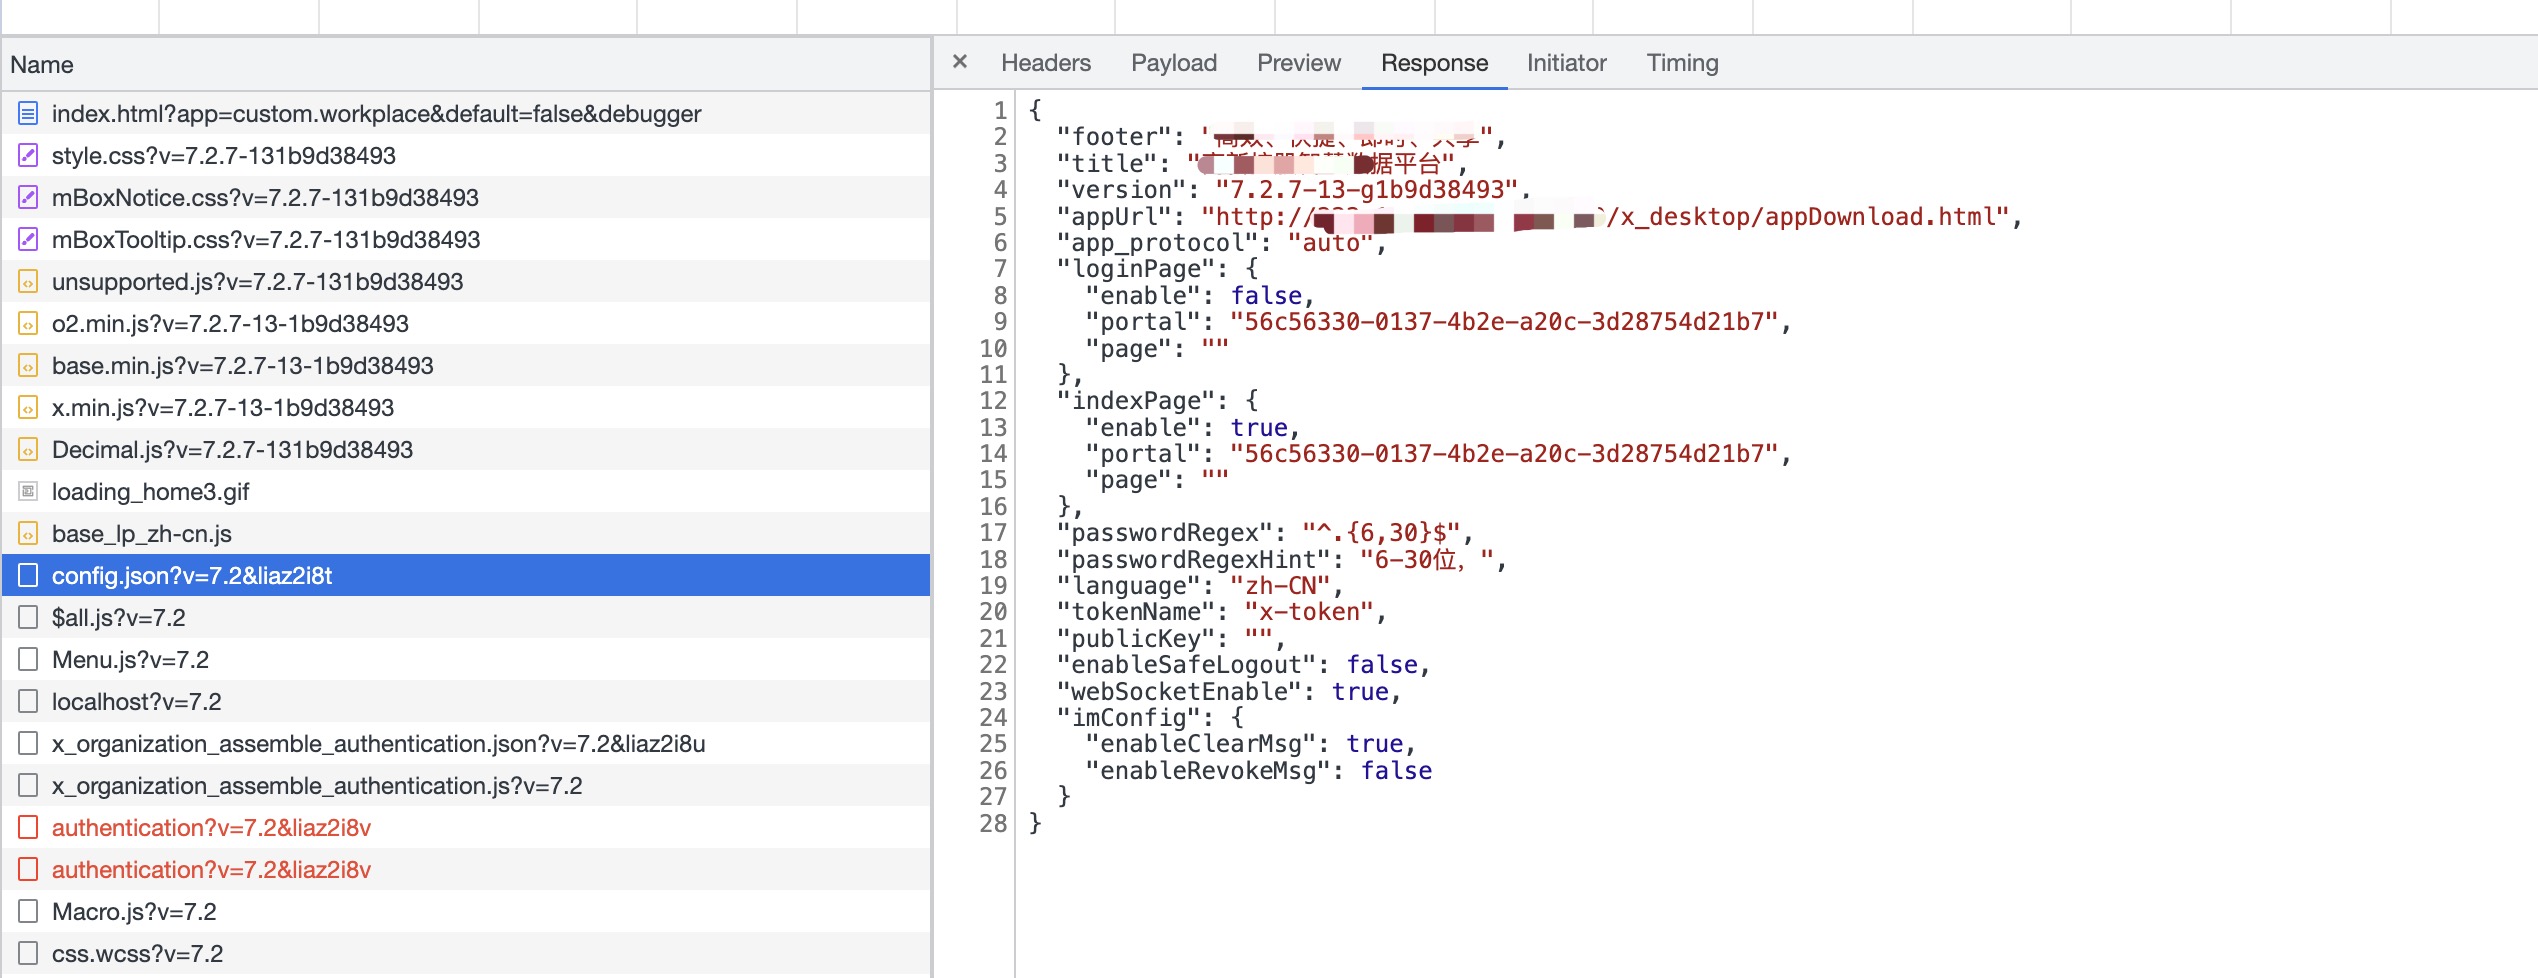The width and height of the screenshot is (2538, 978).
Task: Switch to the Headers tab
Action: [1045, 63]
